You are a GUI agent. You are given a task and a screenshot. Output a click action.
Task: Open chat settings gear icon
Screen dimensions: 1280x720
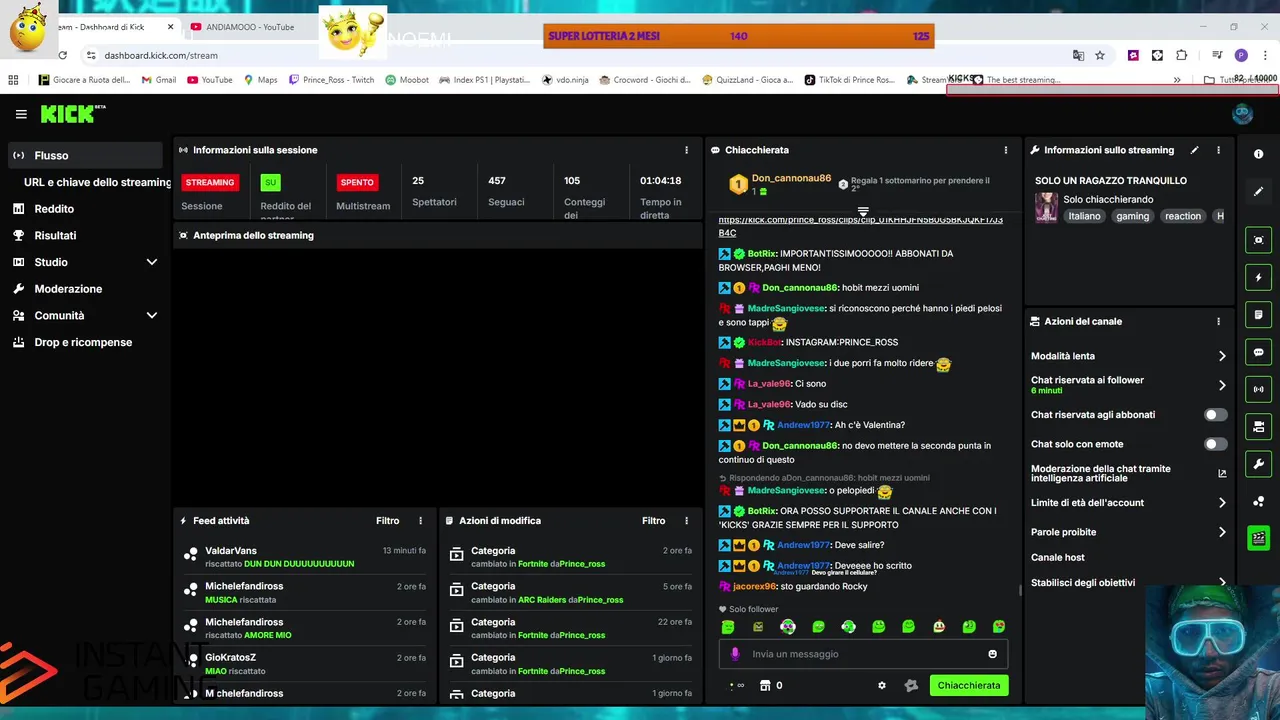(882, 685)
